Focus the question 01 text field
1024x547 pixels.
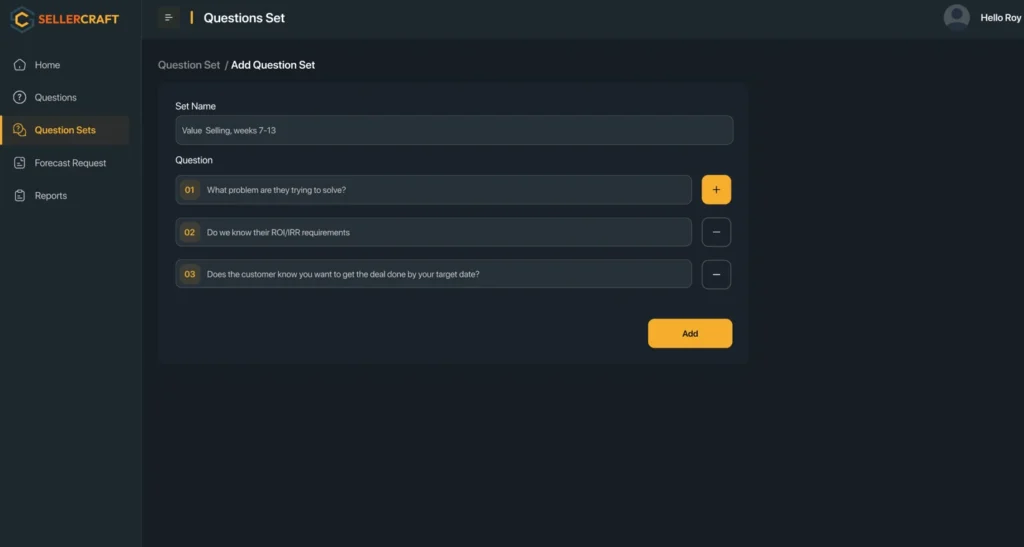tap(445, 190)
